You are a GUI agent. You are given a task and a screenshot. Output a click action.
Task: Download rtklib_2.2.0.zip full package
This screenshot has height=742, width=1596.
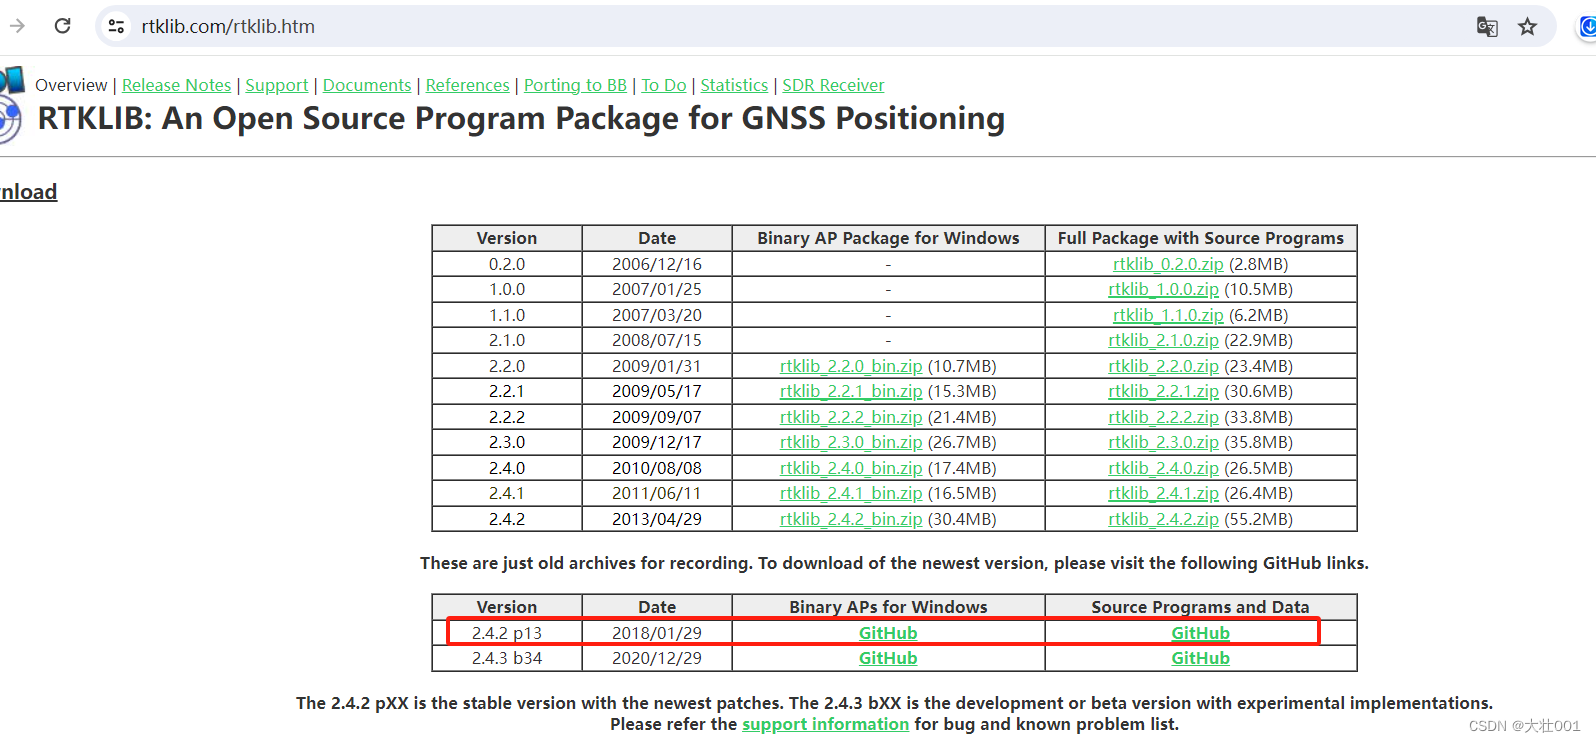point(1163,366)
